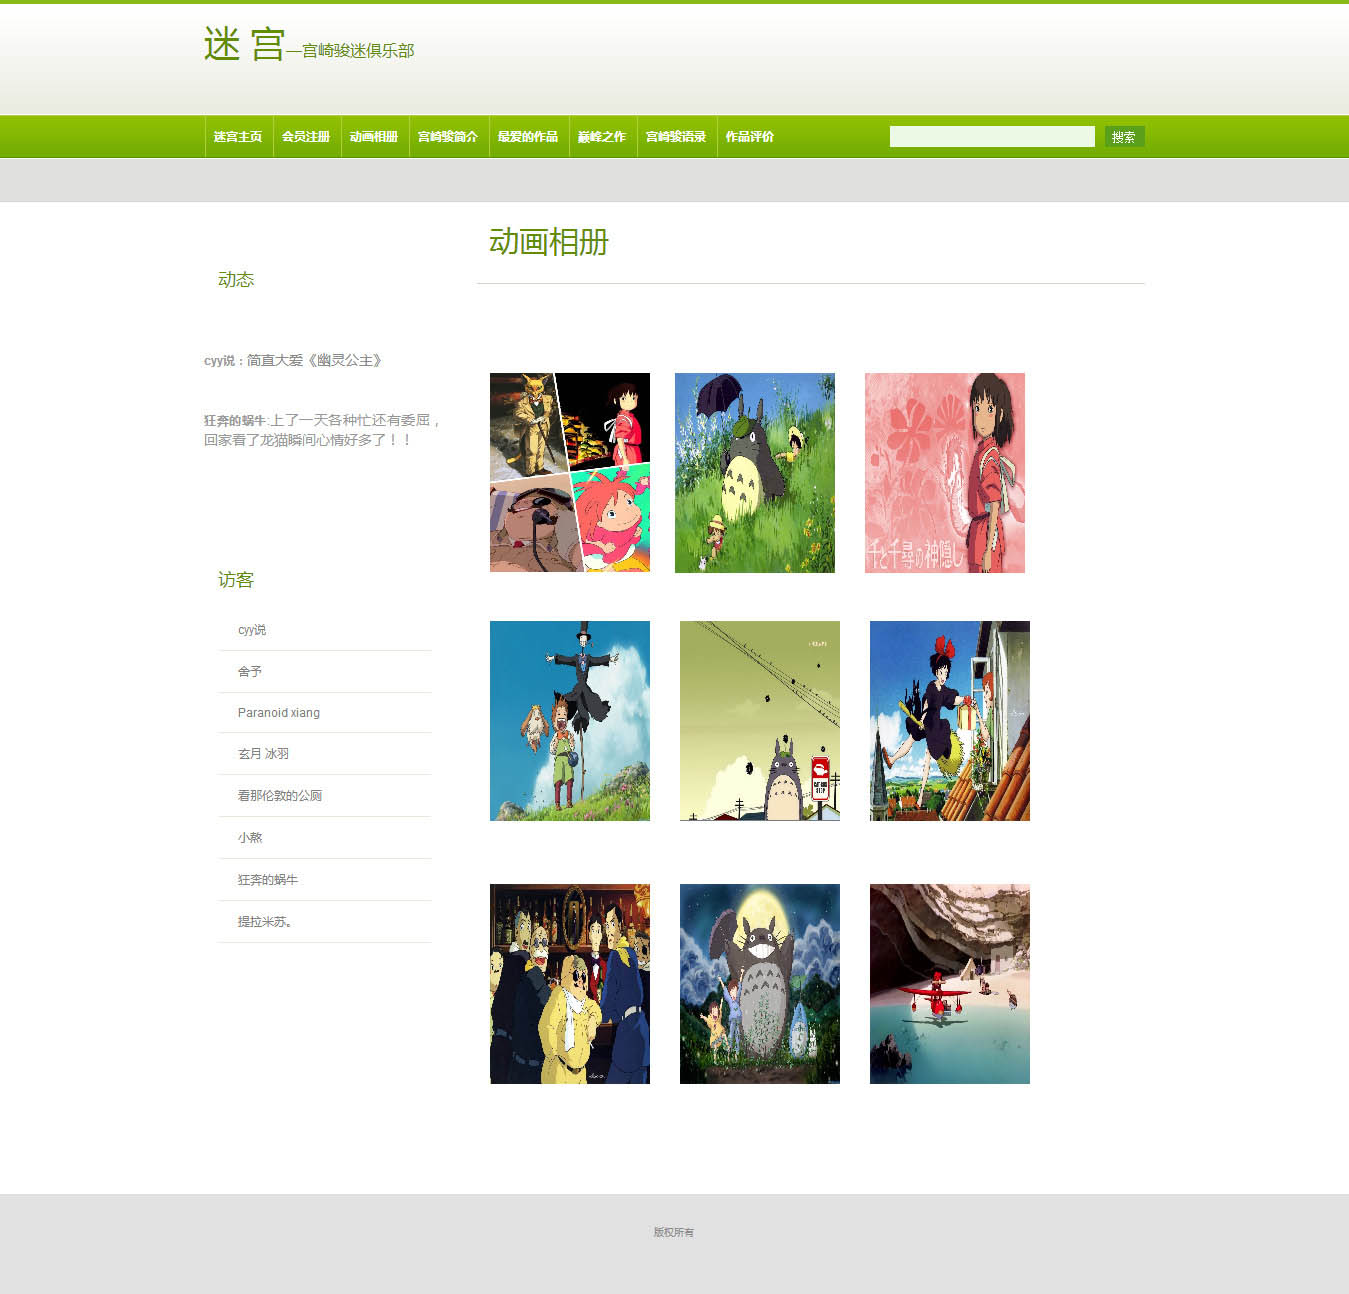Open 最爱的作品 navigation item

point(528,137)
